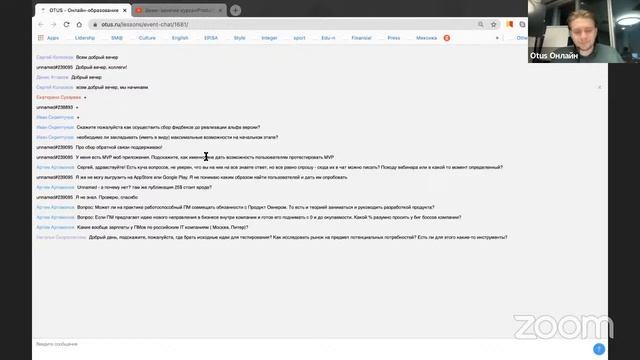The height and width of the screenshot is (360, 640).
Task: Open the Style bookmark folder
Action: click(x=239, y=38)
